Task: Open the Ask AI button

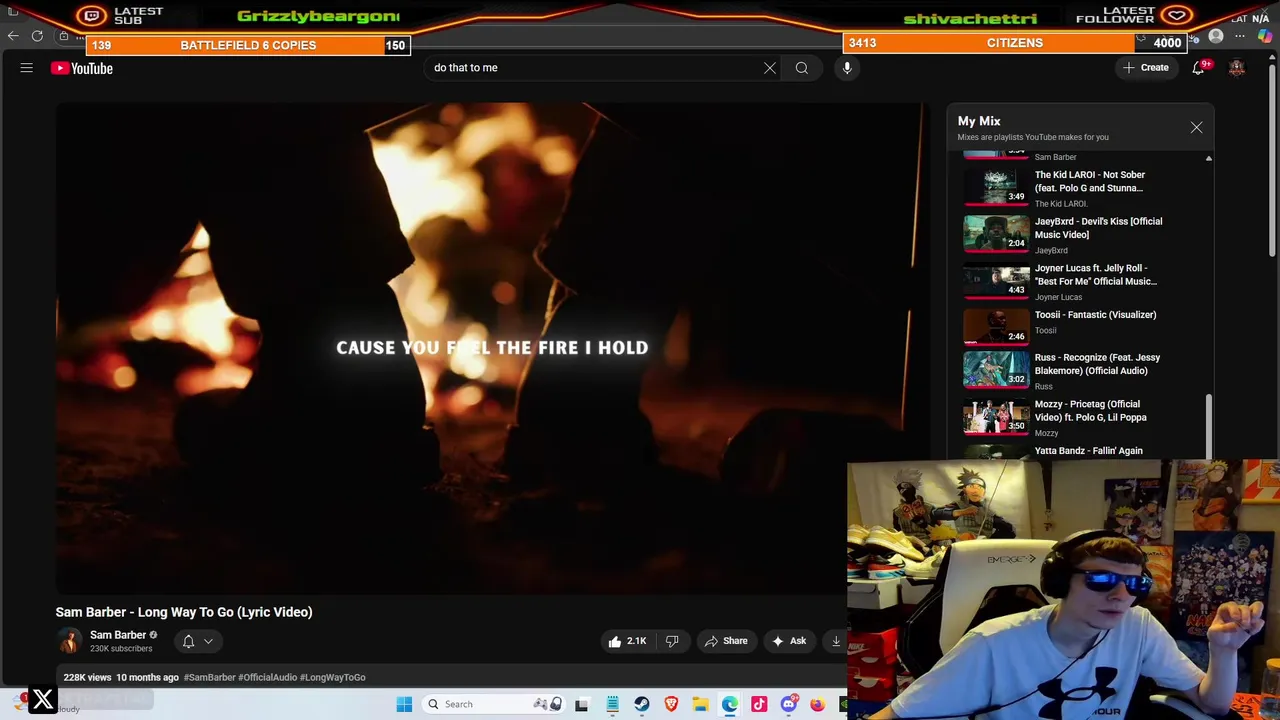Action: click(789, 641)
